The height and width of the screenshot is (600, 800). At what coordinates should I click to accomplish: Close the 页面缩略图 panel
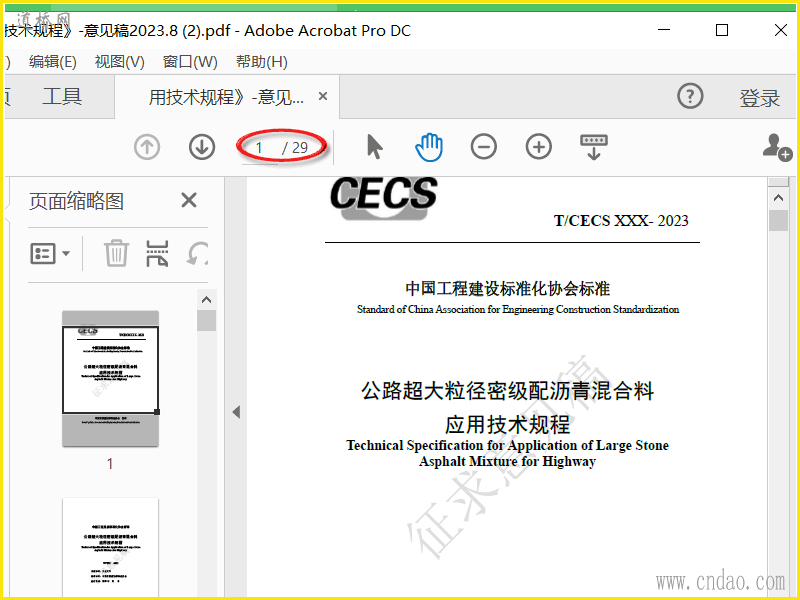[189, 201]
